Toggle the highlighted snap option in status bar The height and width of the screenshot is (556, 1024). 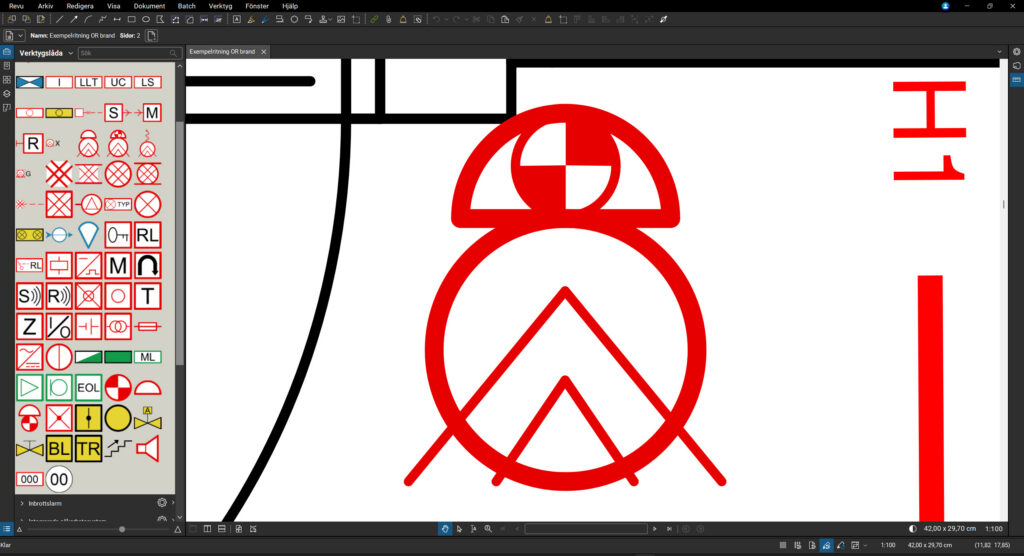(x=826, y=545)
